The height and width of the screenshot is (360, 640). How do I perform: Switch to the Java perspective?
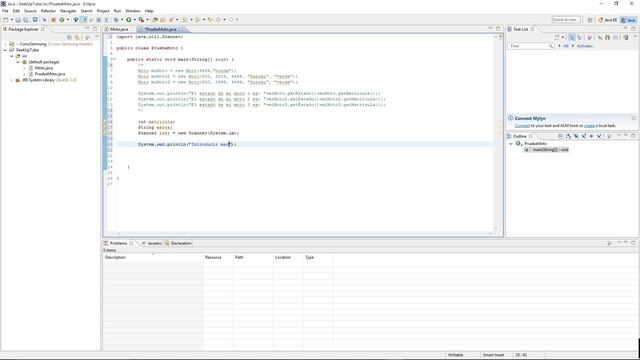[628, 20]
